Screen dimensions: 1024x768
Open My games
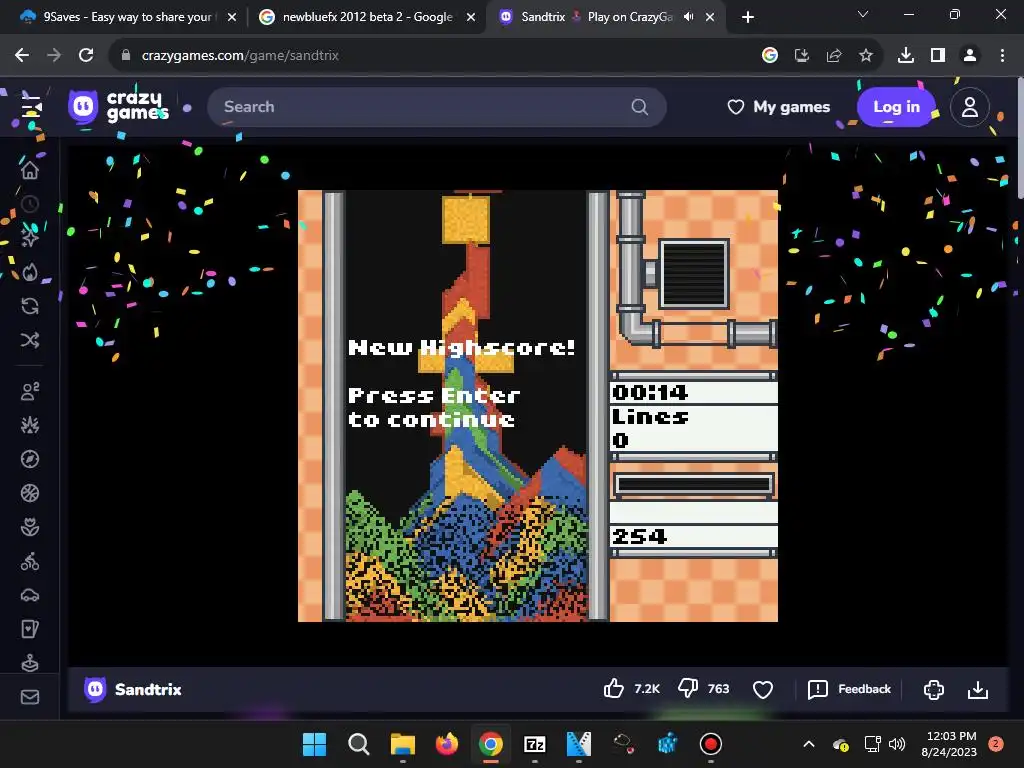point(778,106)
